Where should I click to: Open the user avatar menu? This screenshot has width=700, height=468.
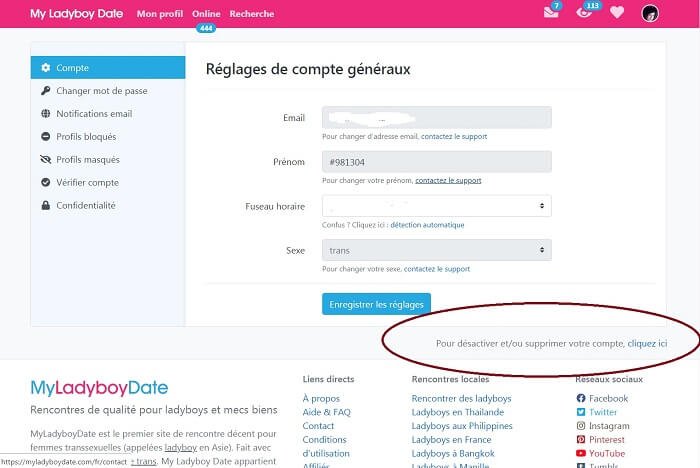pyautogui.click(x=650, y=13)
